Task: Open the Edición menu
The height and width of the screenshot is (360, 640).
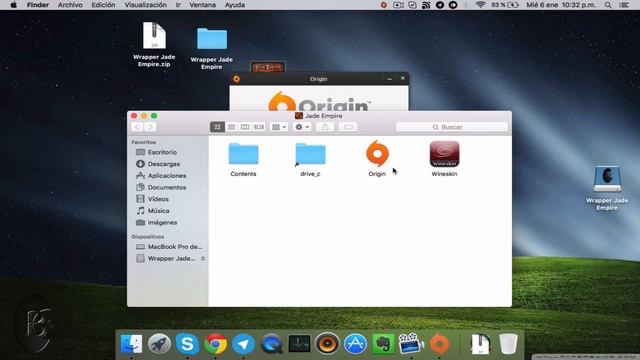Action: tap(103, 5)
